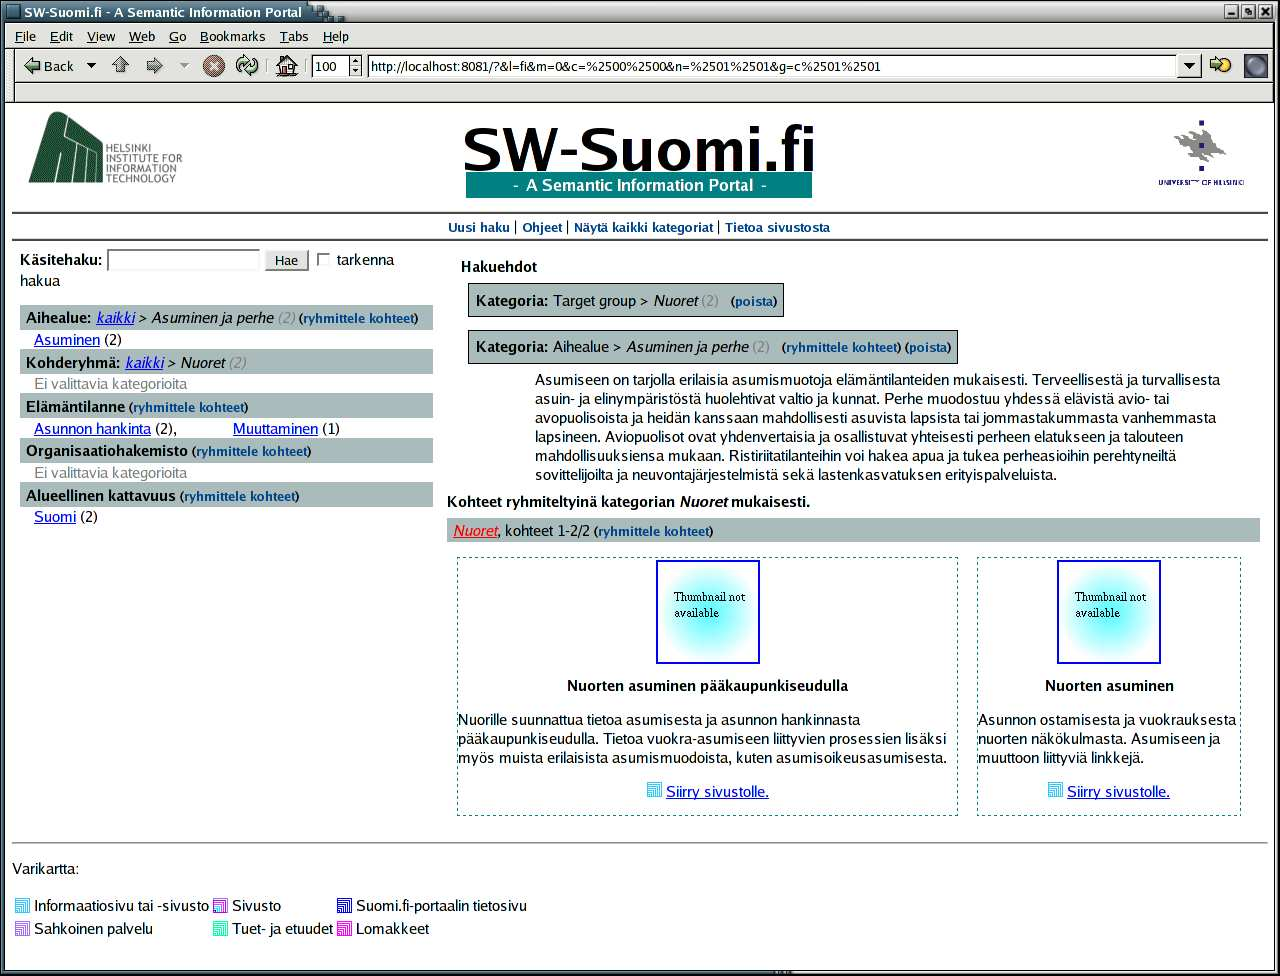The image size is (1280, 976).
Task: Click the Lomakkeet legend icon
Action: 345,929
